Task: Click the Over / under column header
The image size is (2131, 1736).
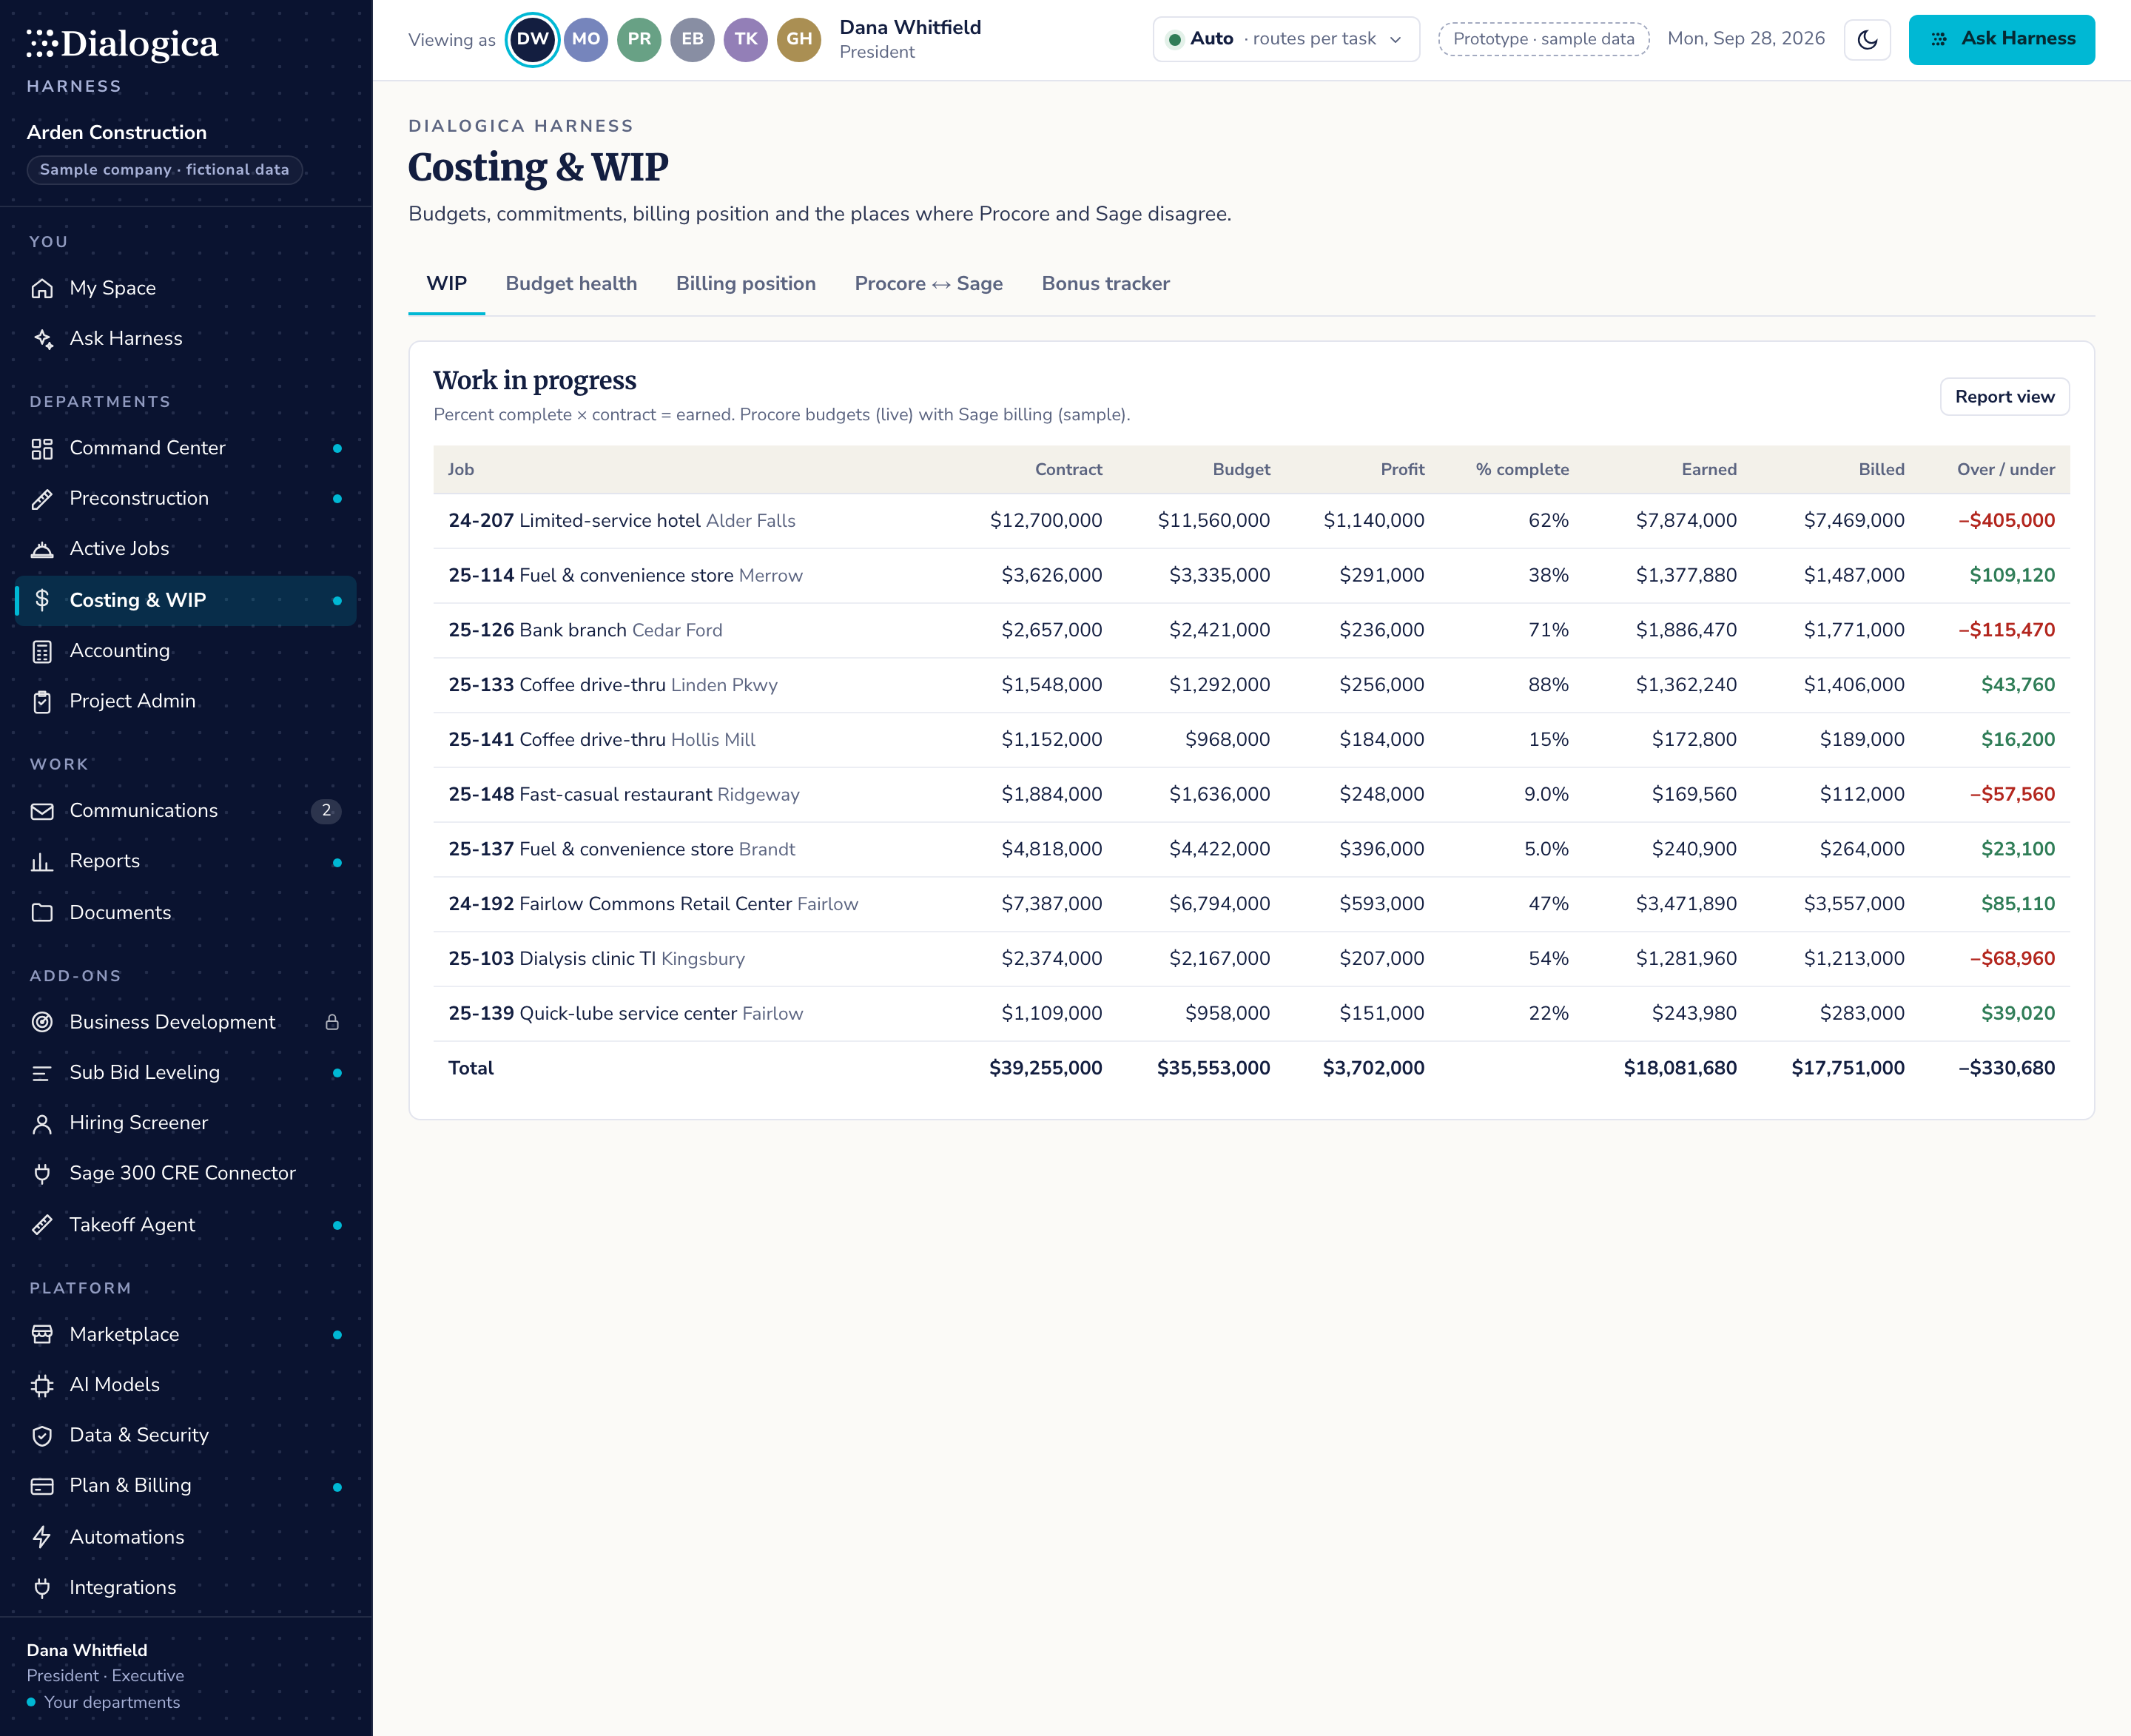Action: [x=2005, y=470]
